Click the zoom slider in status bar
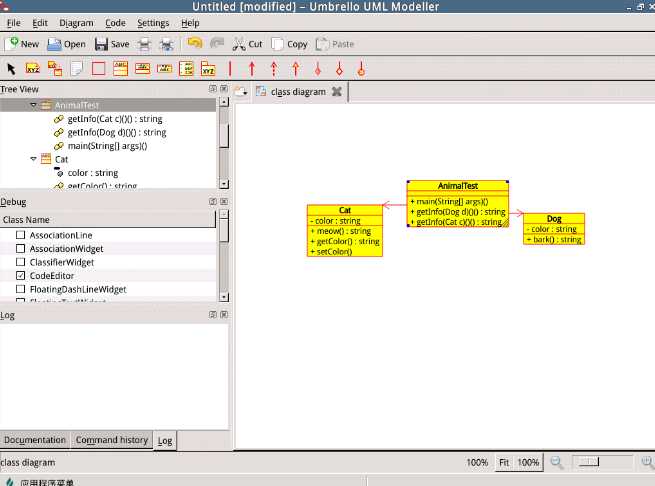The image size is (655, 486). (x=602, y=462)
